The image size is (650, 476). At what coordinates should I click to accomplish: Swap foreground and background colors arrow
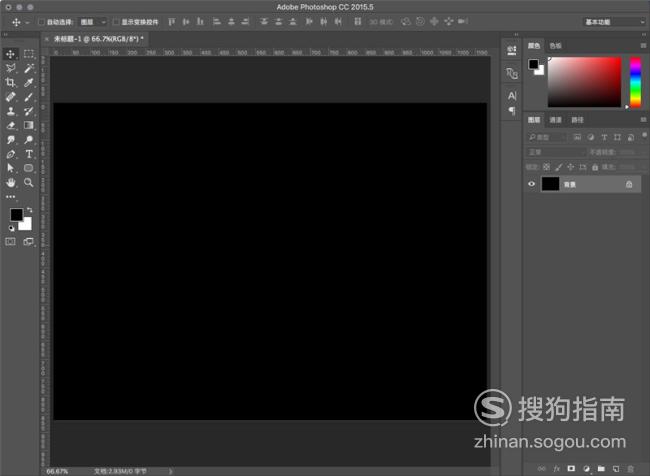(x=29, y=210)
